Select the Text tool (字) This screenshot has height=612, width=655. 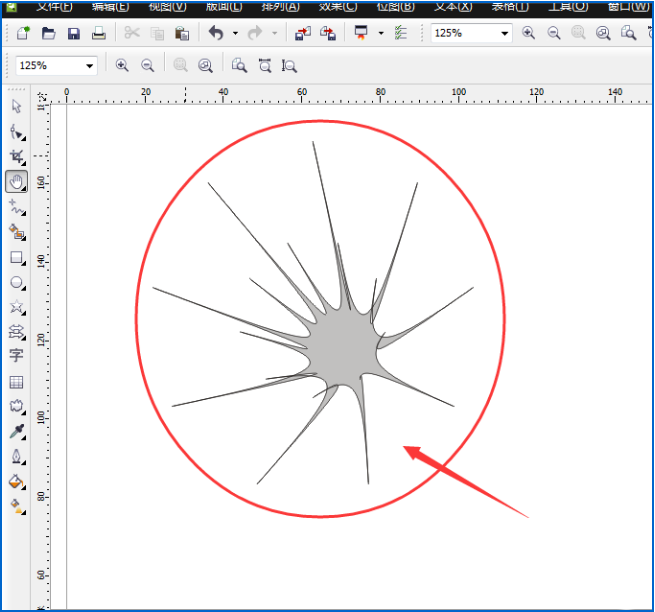[x=16, y=356]
